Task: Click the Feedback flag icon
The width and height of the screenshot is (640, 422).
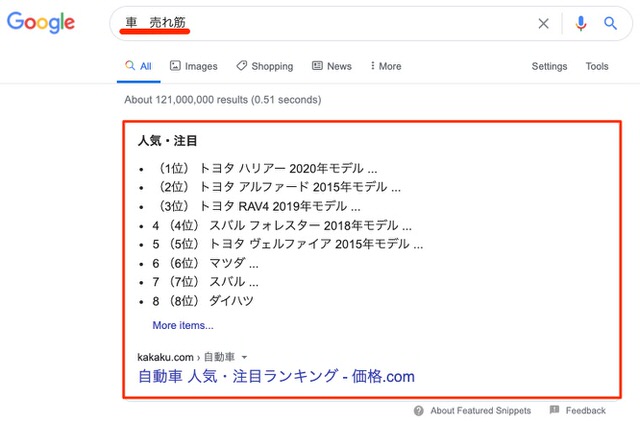Action: tap(554, 410)
